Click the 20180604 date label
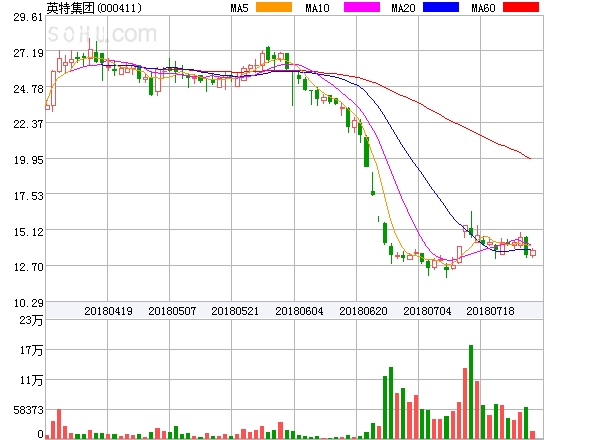Image resolution: width=600 pixels, height=440 pixels. [x=299, y=311]
